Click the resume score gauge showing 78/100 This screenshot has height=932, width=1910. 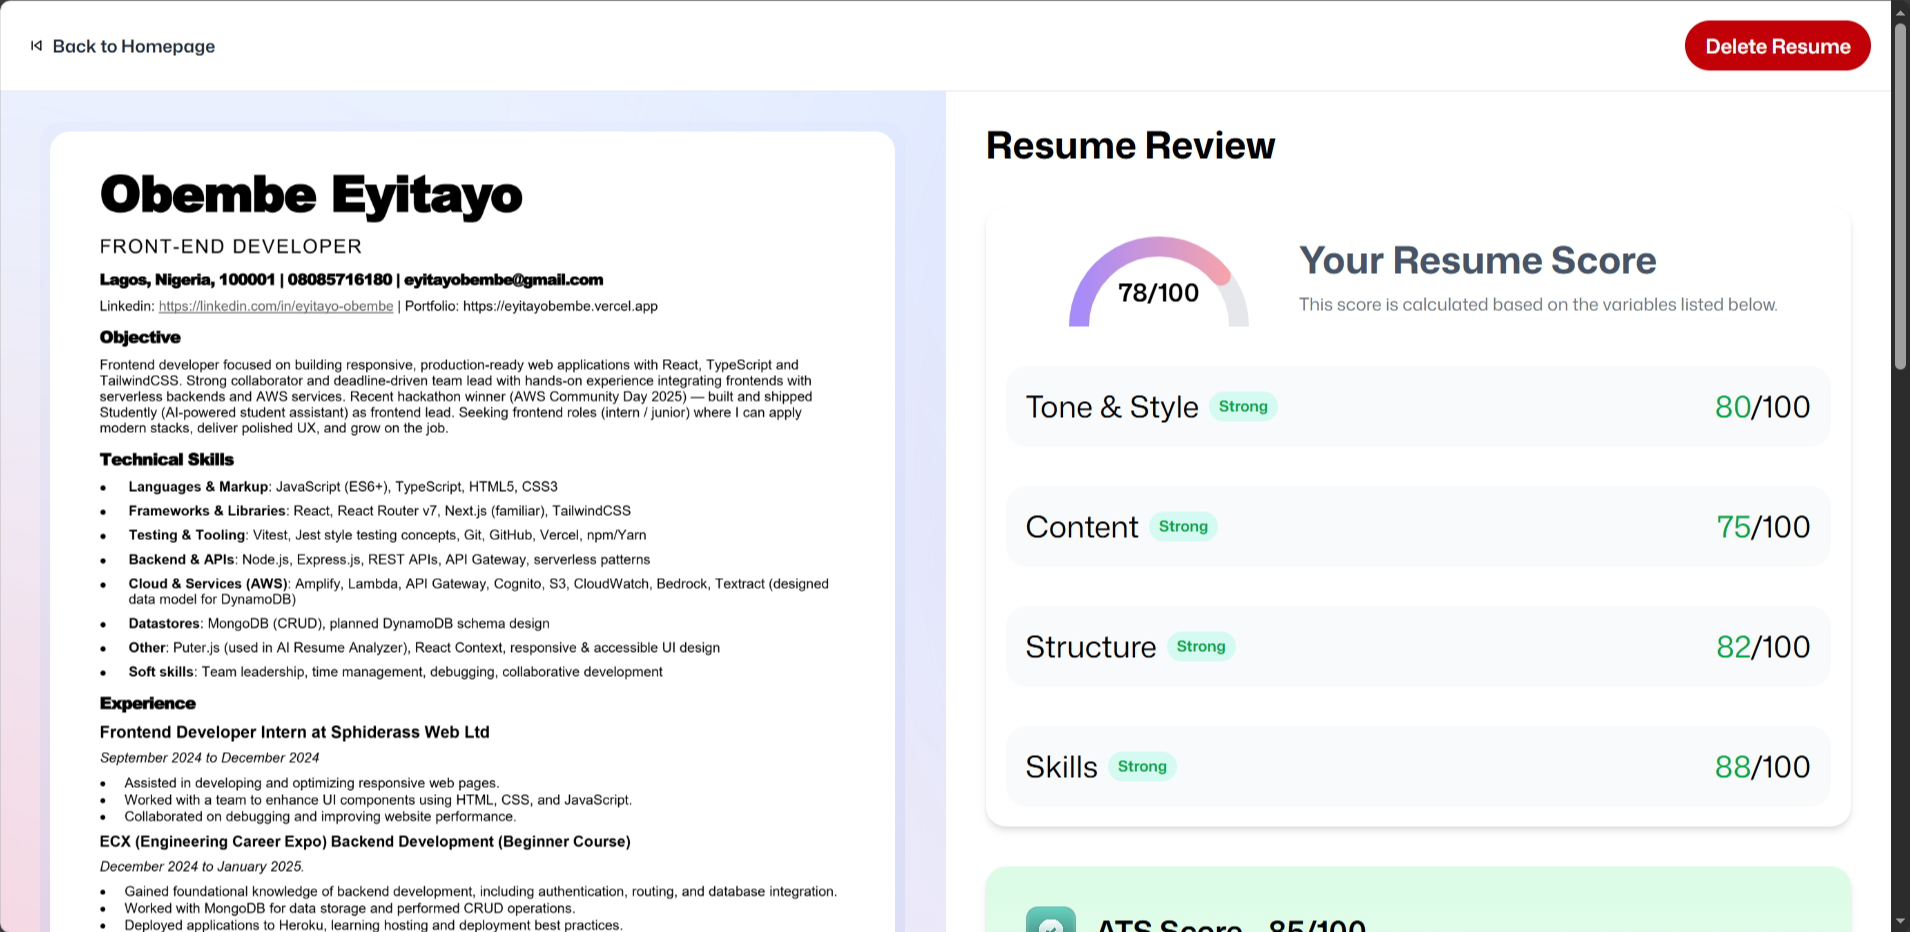tap(1158, 285)
